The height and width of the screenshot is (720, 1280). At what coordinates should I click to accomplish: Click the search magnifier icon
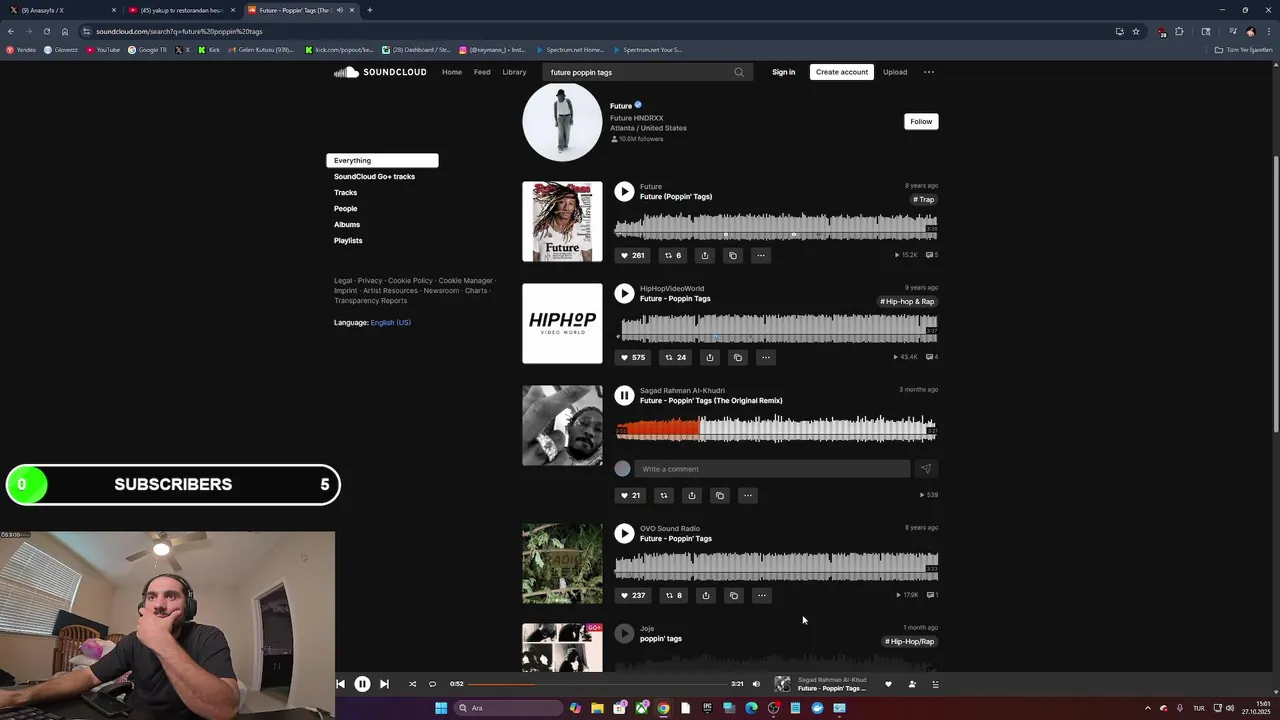739,72
